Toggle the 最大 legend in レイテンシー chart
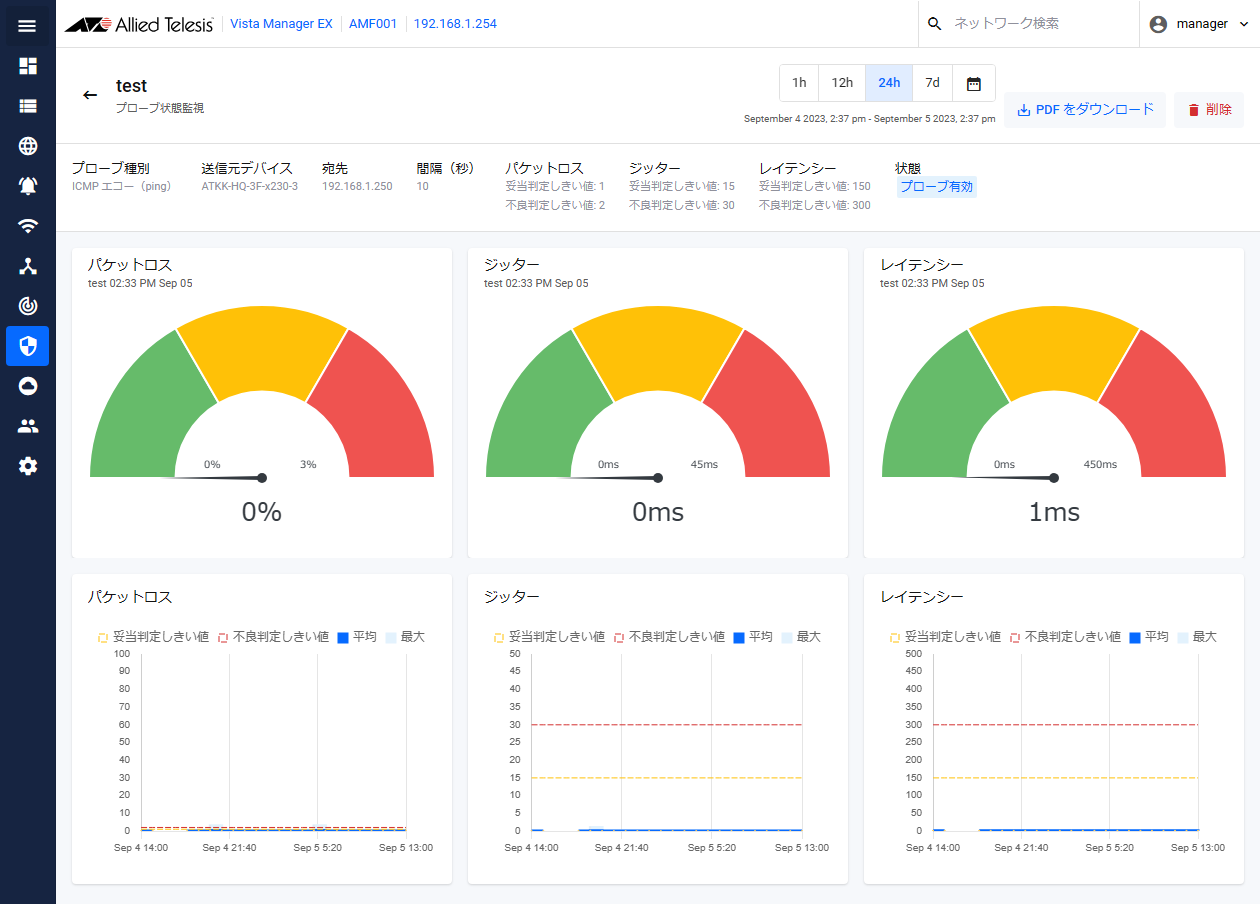 click(1197, 637)
